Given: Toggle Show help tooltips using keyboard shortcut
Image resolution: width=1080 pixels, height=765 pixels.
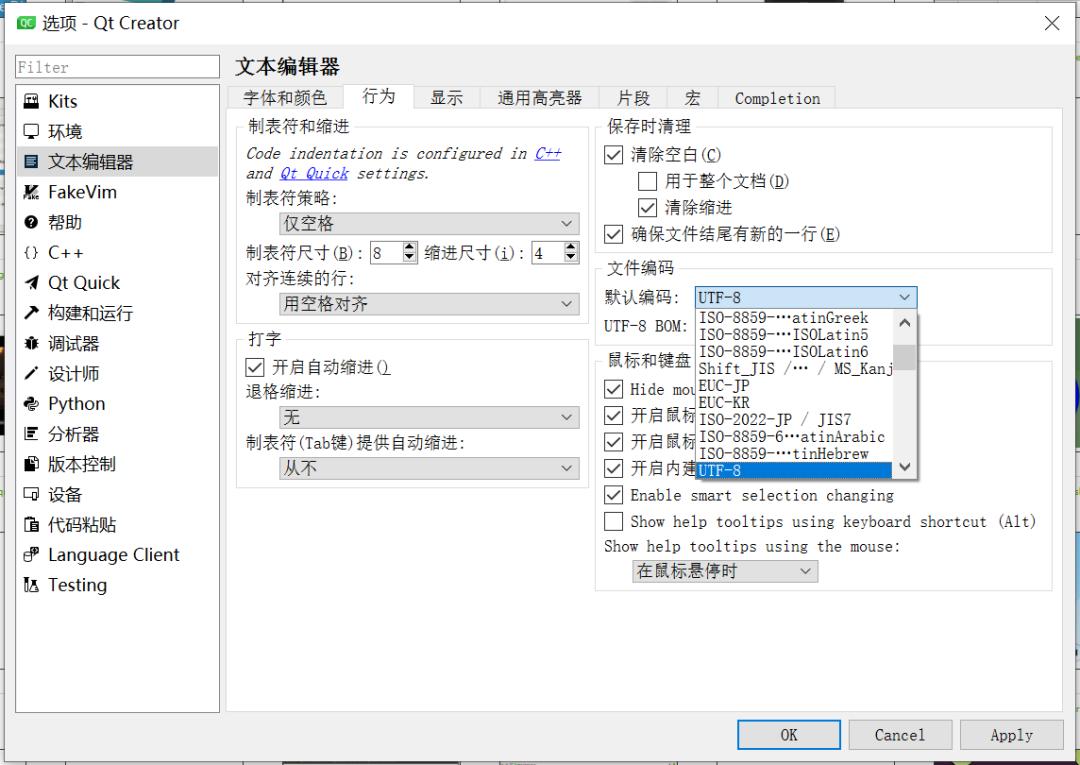Looking at the screenshot, I should click(614, 521).
